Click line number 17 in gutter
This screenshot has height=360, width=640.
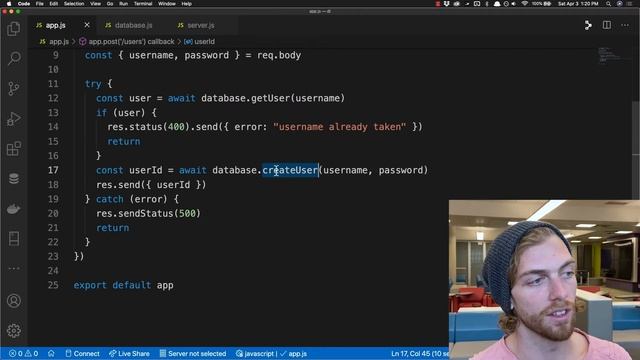[x=53, y=170]
